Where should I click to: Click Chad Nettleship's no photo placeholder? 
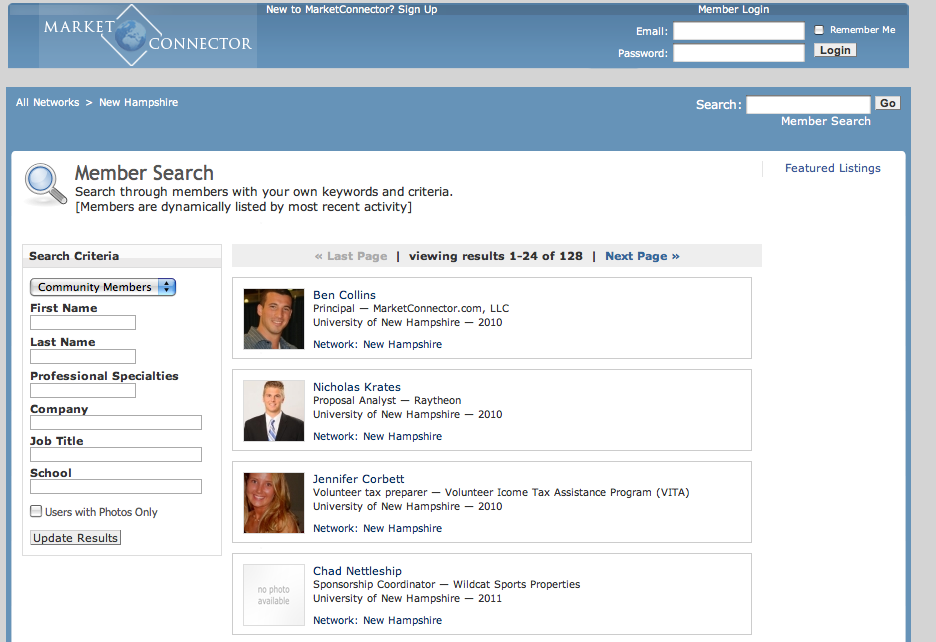pyautogui.click(x=273, y=595)
